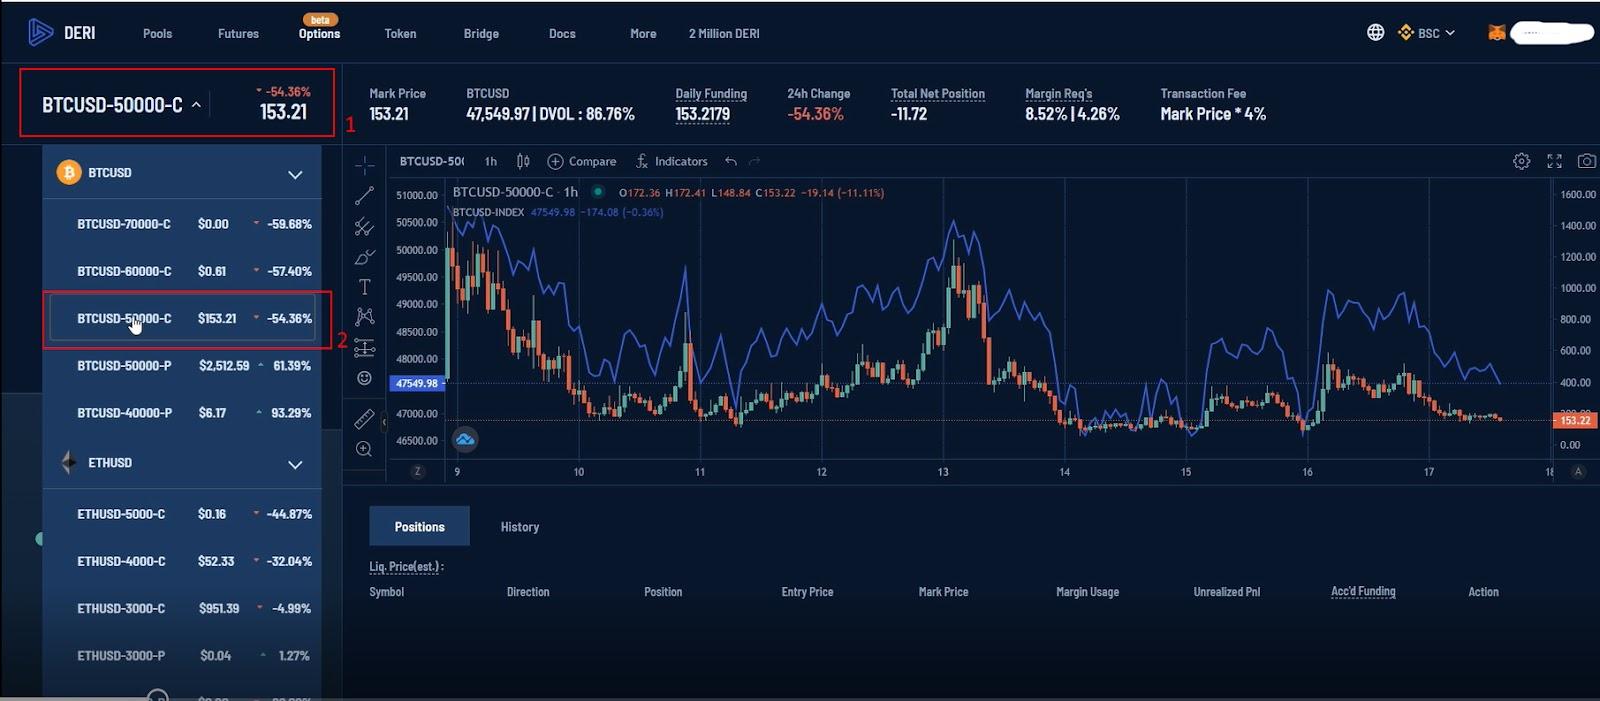Collapse the ETHUSD options group

295,464
